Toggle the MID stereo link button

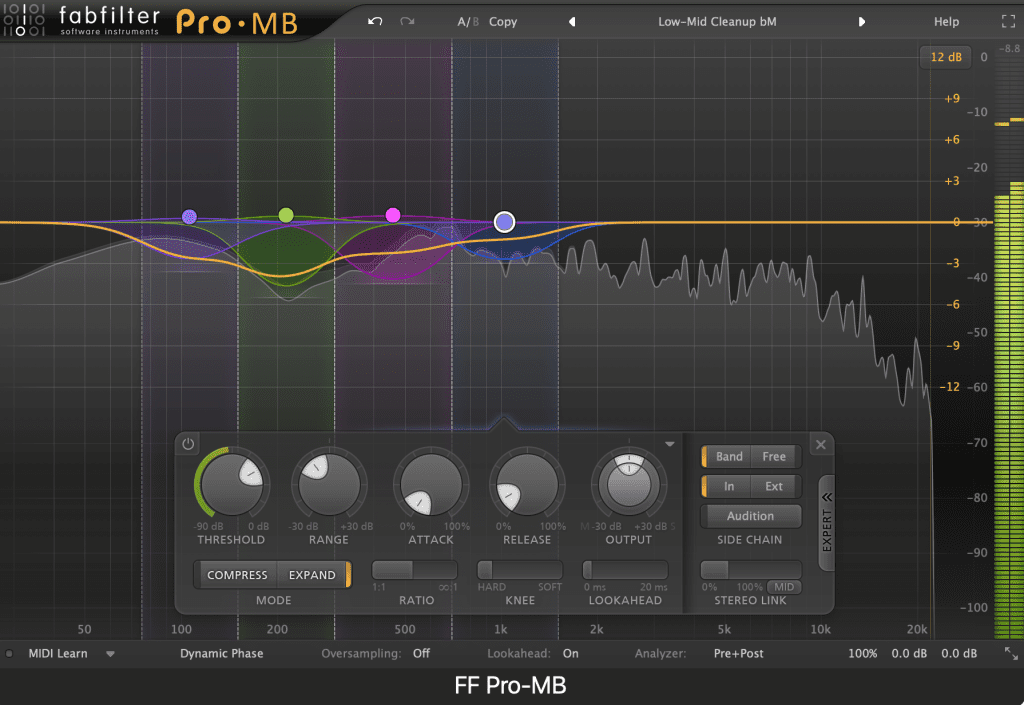click(x=784, y=587)
